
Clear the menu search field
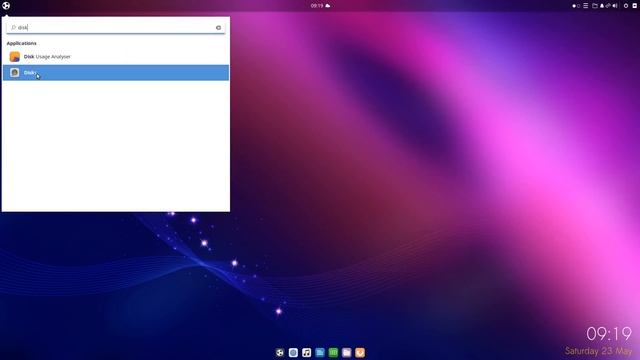coord(218,28)
